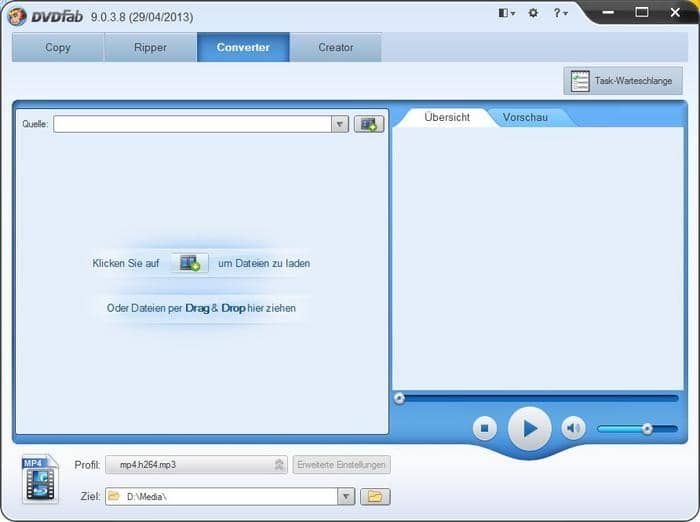This screenshot has height=522, width=700.
Task: Click the yellow folder icon inside the Ziel field
Action: tap(114, 496)
